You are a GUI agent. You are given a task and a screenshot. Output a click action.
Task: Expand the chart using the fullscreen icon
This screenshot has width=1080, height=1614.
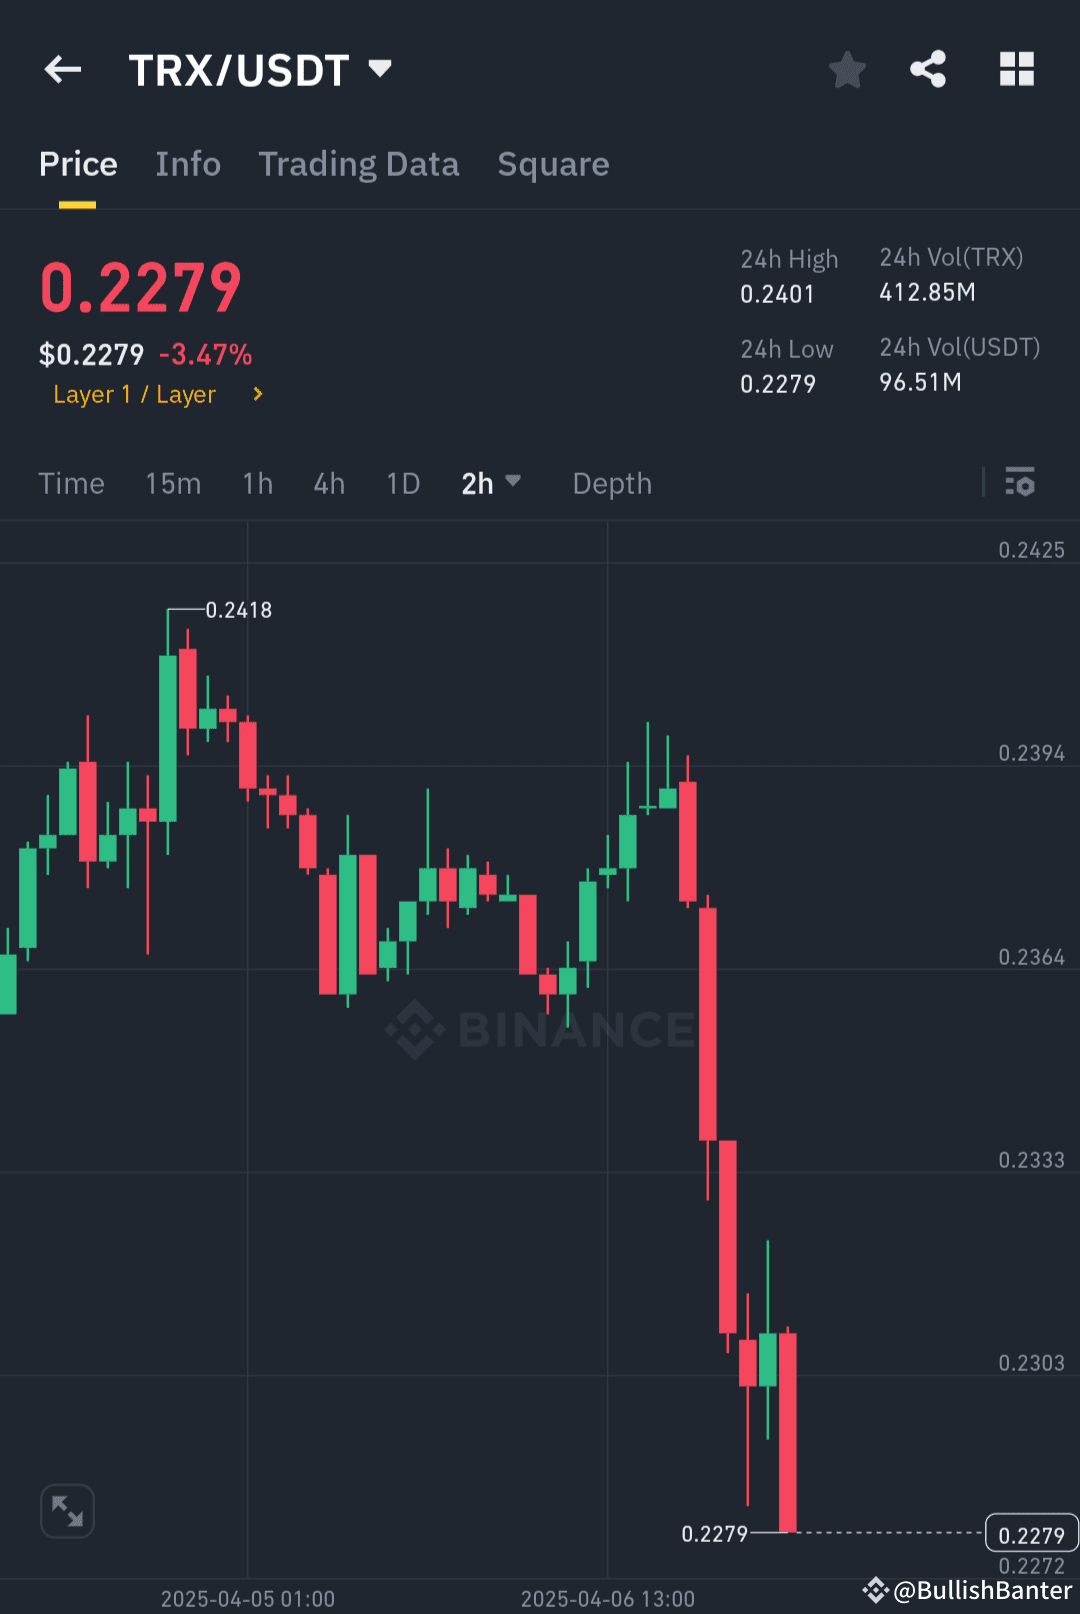(x=66, y=1511)
